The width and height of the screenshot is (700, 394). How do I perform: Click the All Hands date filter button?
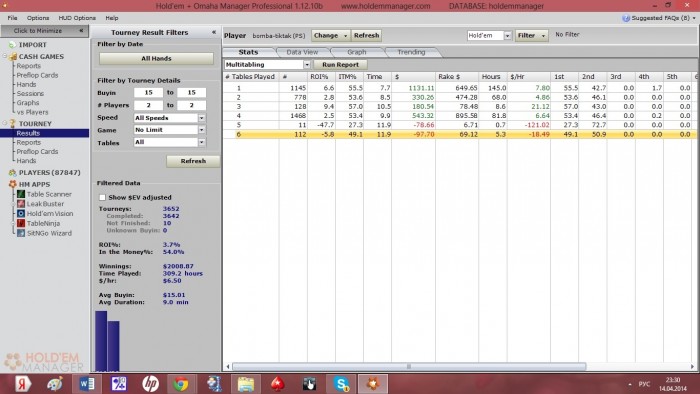(156, 58)
